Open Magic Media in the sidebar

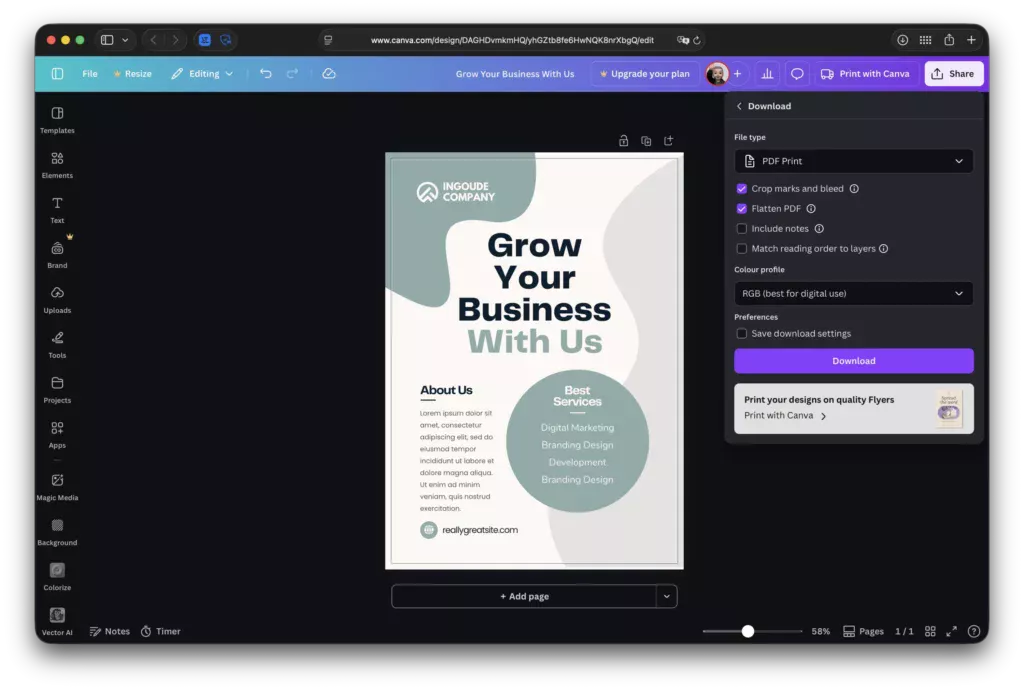click(57, 487)
